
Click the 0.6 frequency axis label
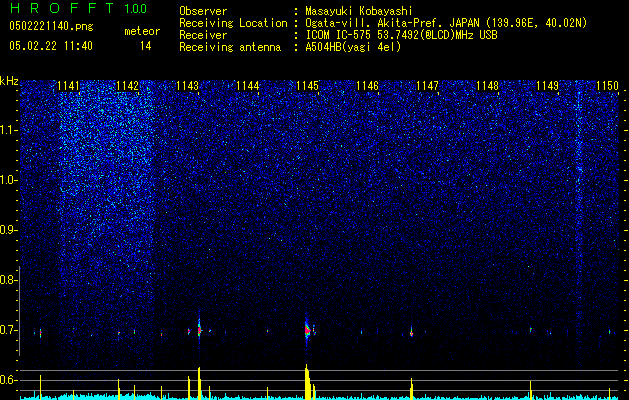tap(8, 380)
